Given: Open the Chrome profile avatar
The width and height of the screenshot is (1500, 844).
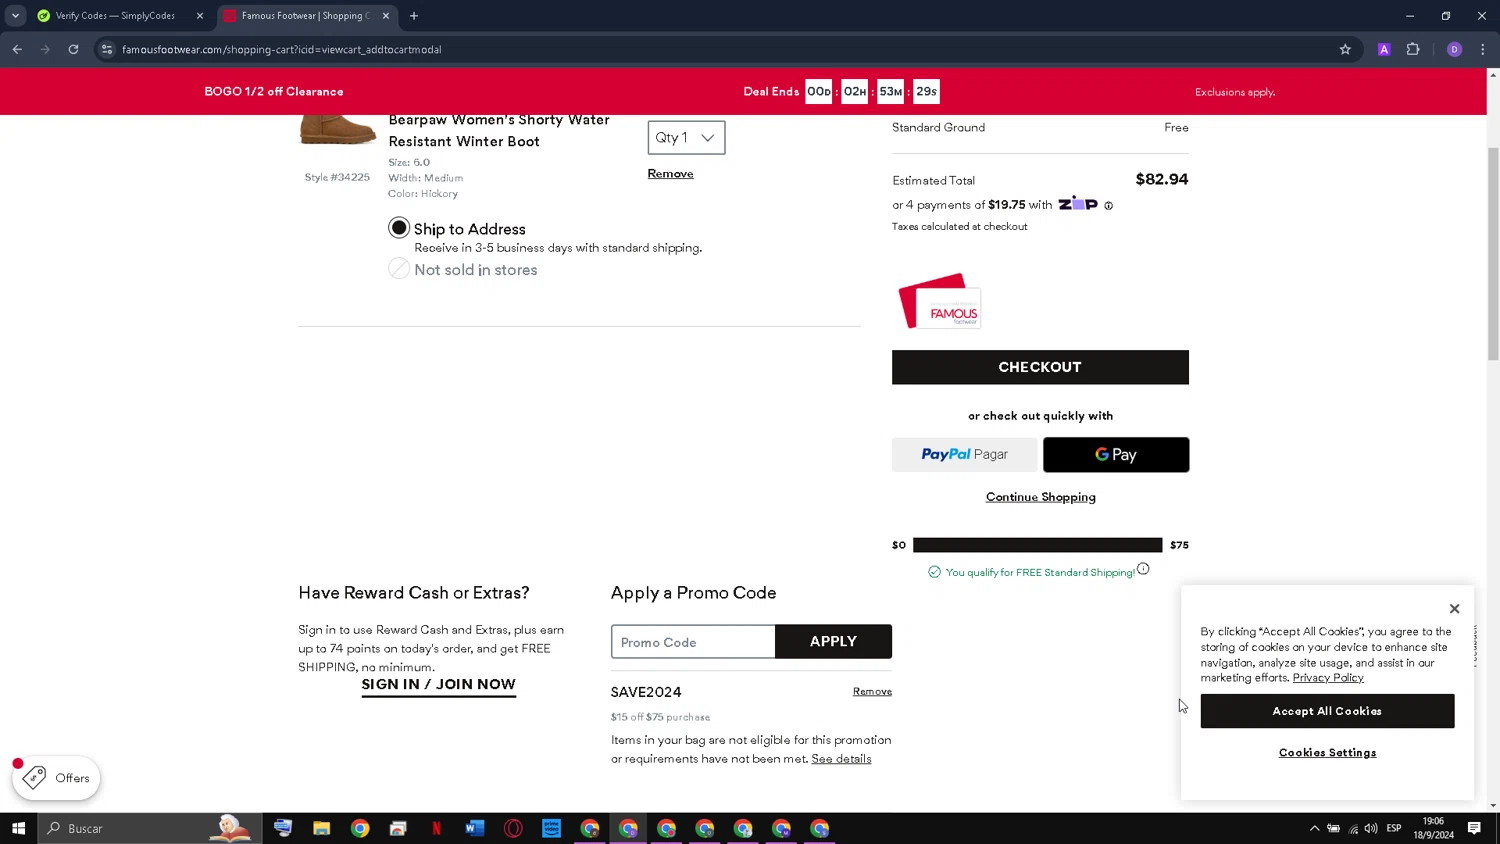Looking at the screenshot, I should tap(1454, 49).
